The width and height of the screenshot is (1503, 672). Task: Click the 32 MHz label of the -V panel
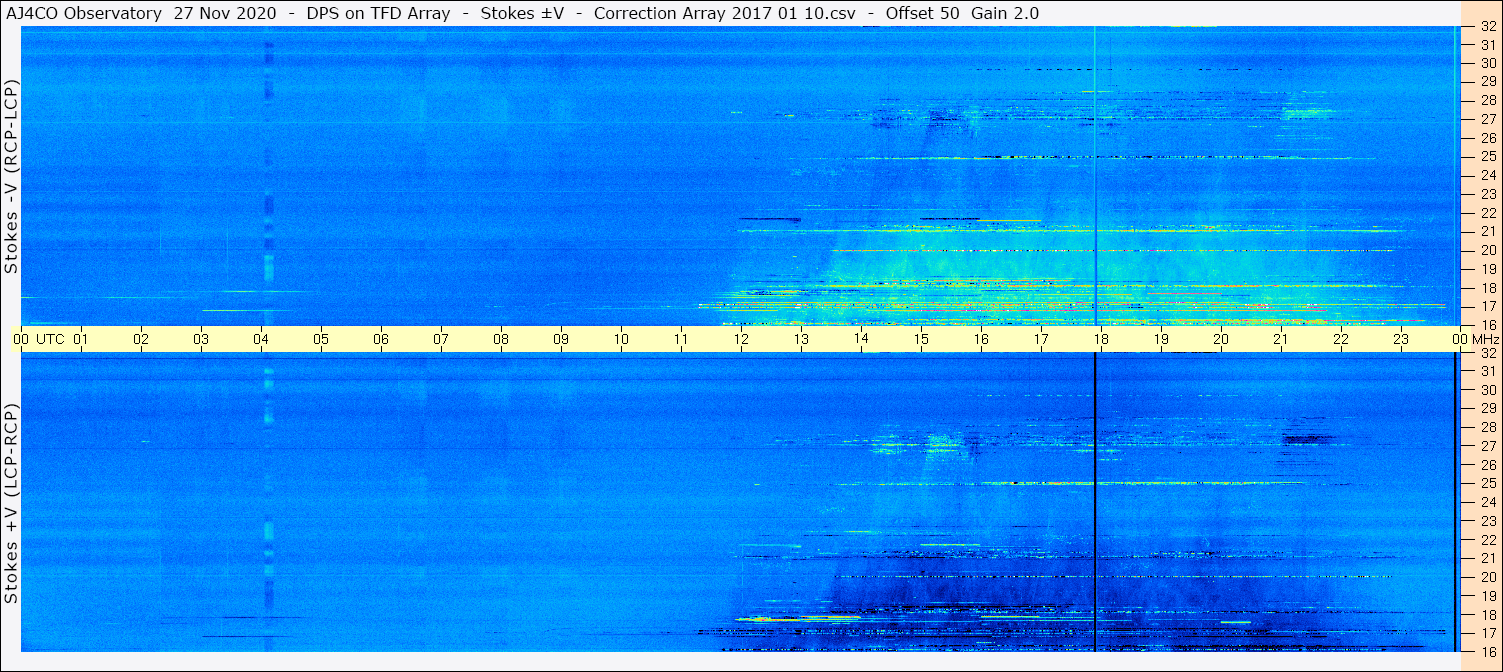pyautogui.click(x=1487, y=27)
